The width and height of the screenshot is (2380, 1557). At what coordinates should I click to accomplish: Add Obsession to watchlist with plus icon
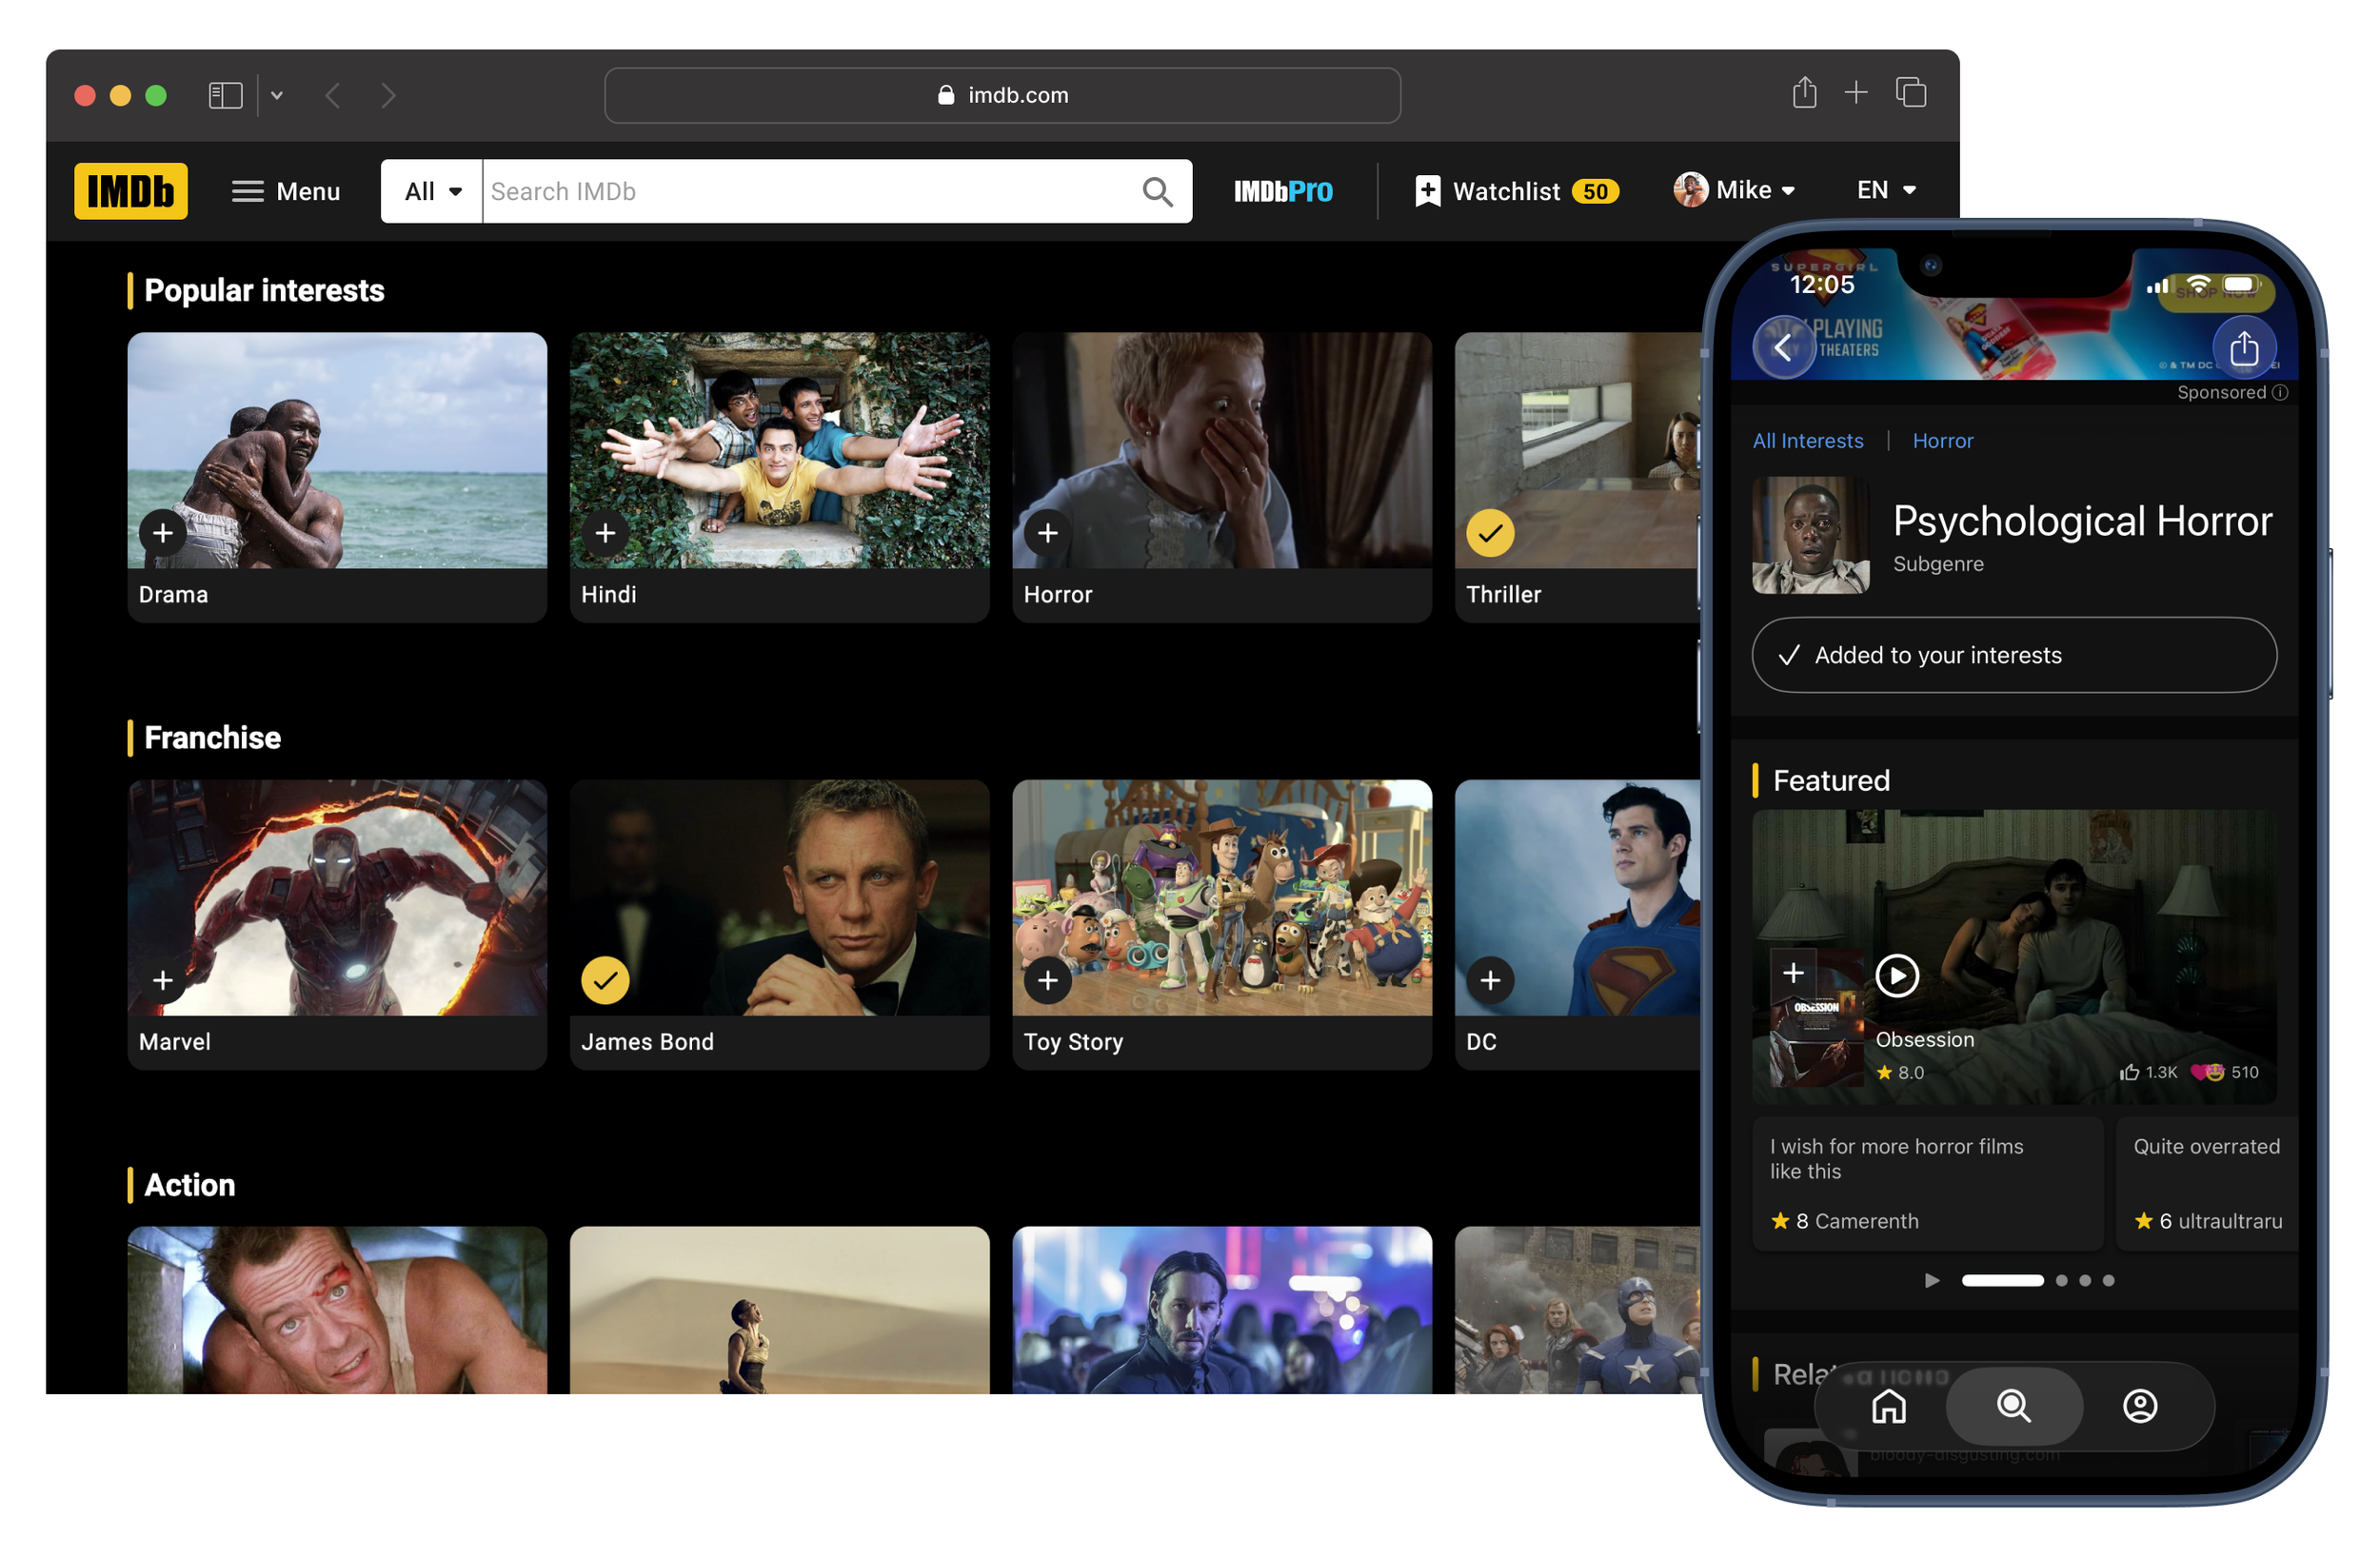1794,973
